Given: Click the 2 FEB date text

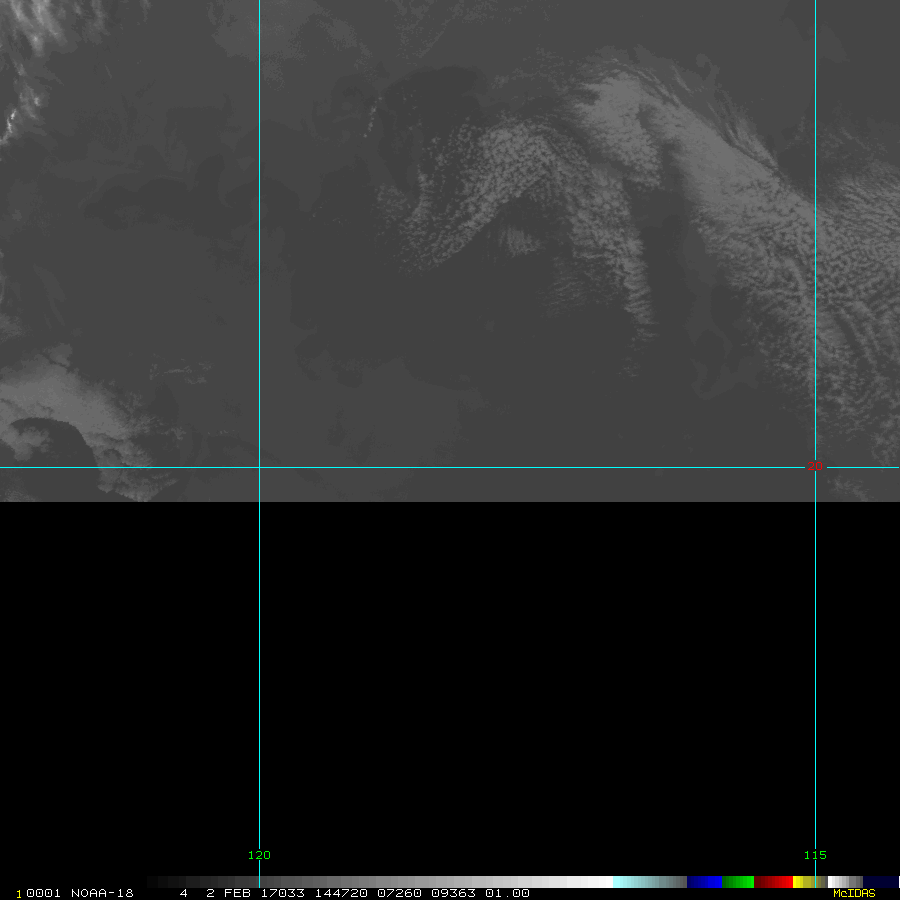Looking at the screenshot, I should (228, 893).
